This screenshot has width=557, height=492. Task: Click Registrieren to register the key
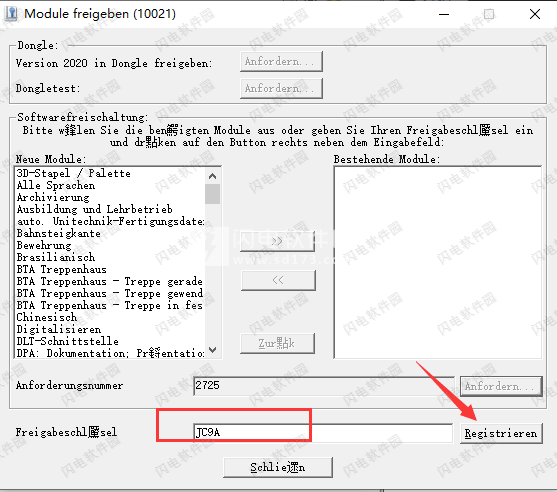click(x=501, y=433)
